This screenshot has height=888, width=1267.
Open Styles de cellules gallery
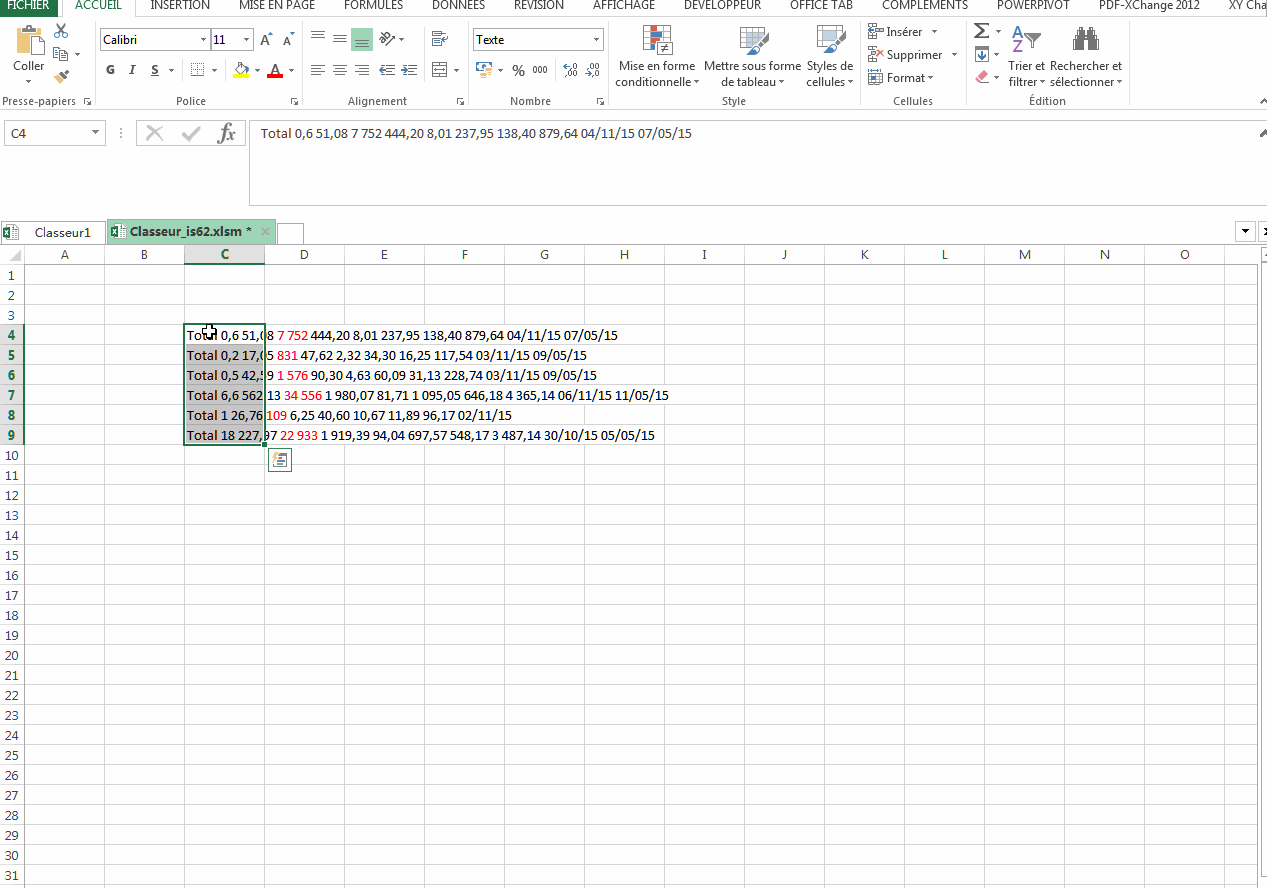[830, 56]
